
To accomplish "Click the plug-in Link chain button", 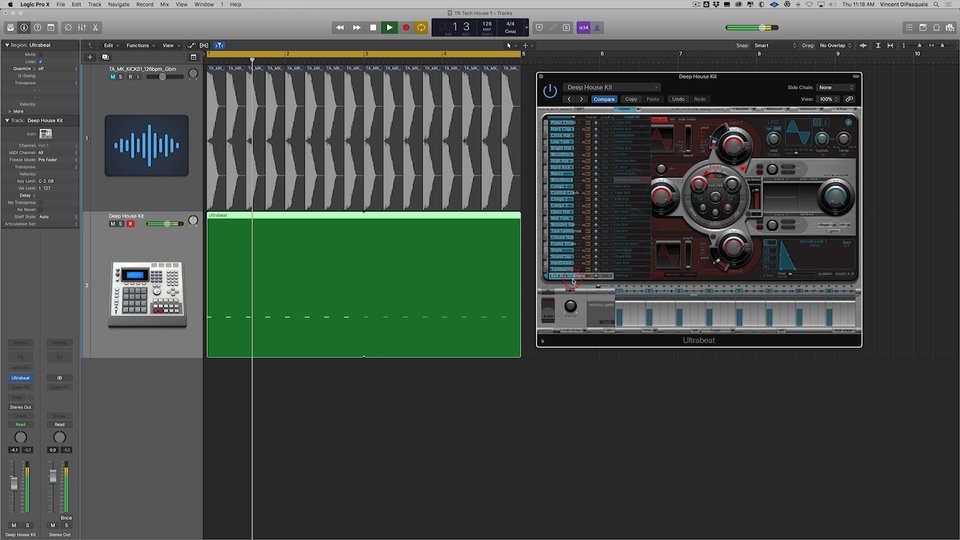I will pos(849,99).
